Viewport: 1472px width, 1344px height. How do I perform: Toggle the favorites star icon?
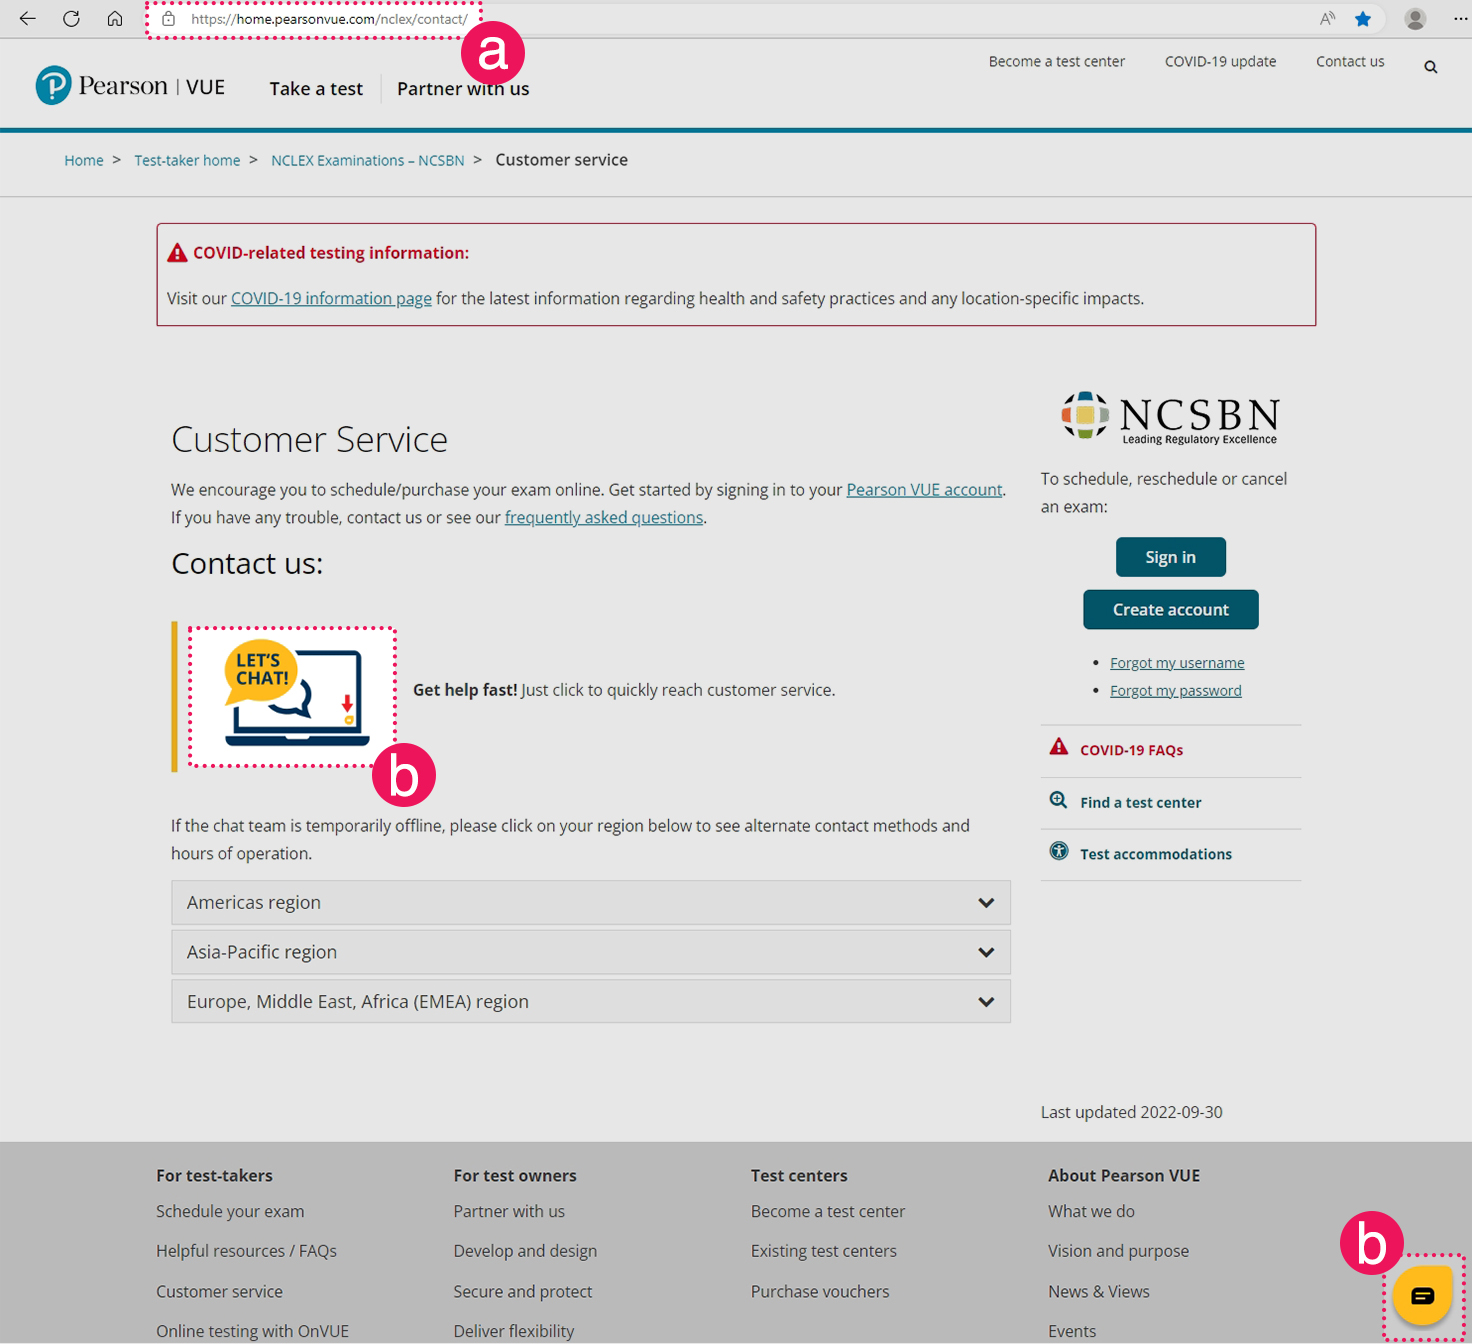1362,19
